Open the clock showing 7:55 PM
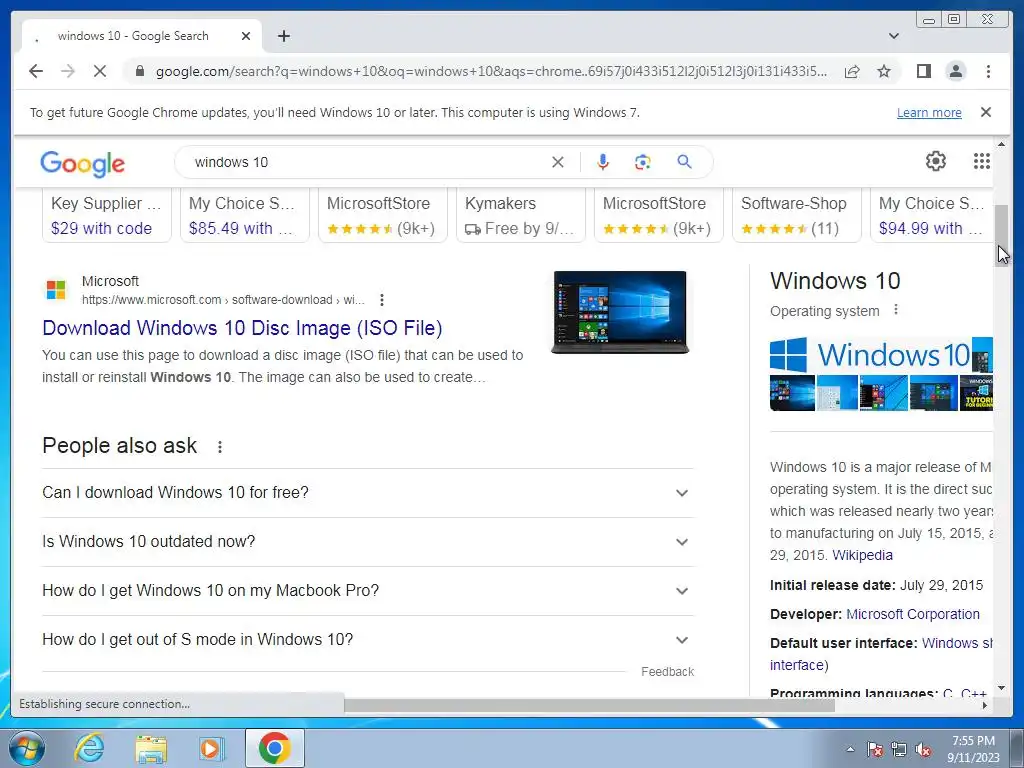Screen dimensions: 1024x768 [x=973, y=749]
